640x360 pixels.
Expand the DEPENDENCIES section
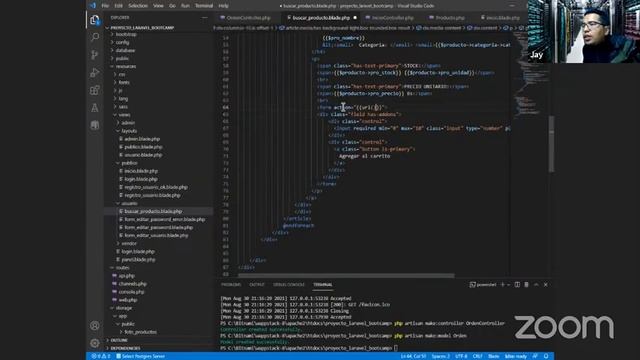coord(125,348)
